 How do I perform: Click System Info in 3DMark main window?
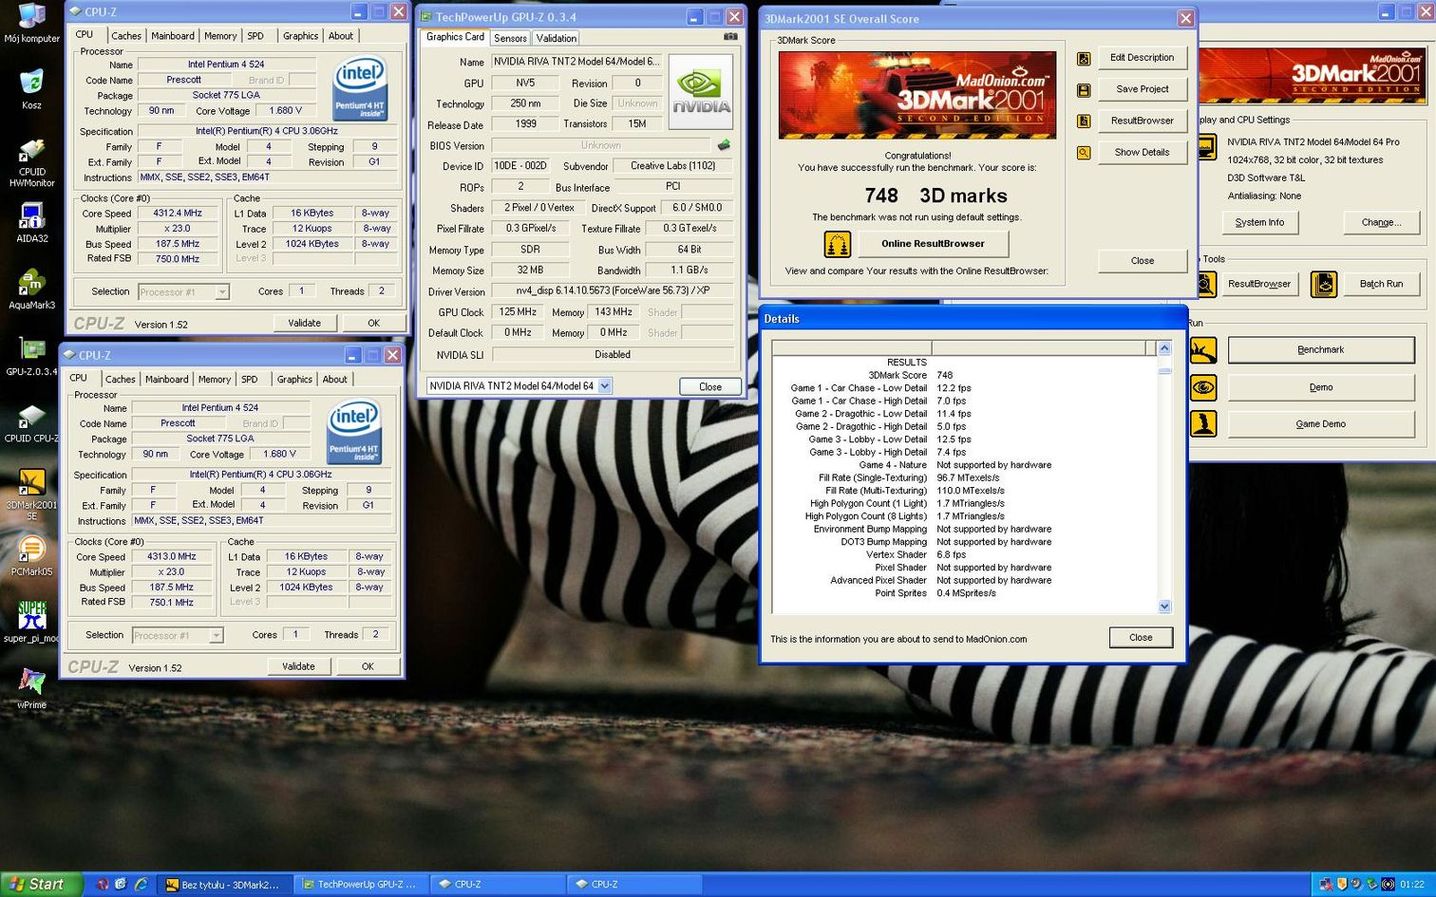[1259, 222]
